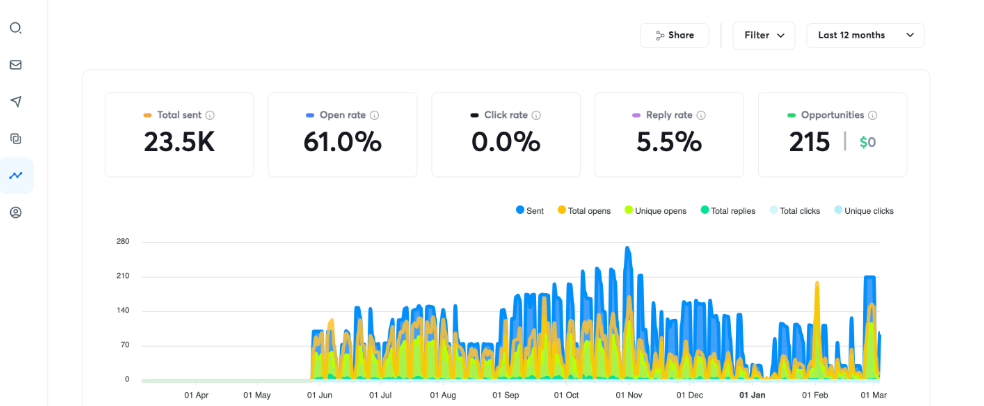Click the Open rate 61.0% value
This screenshot has width=984, height=406.
[343, 143]
